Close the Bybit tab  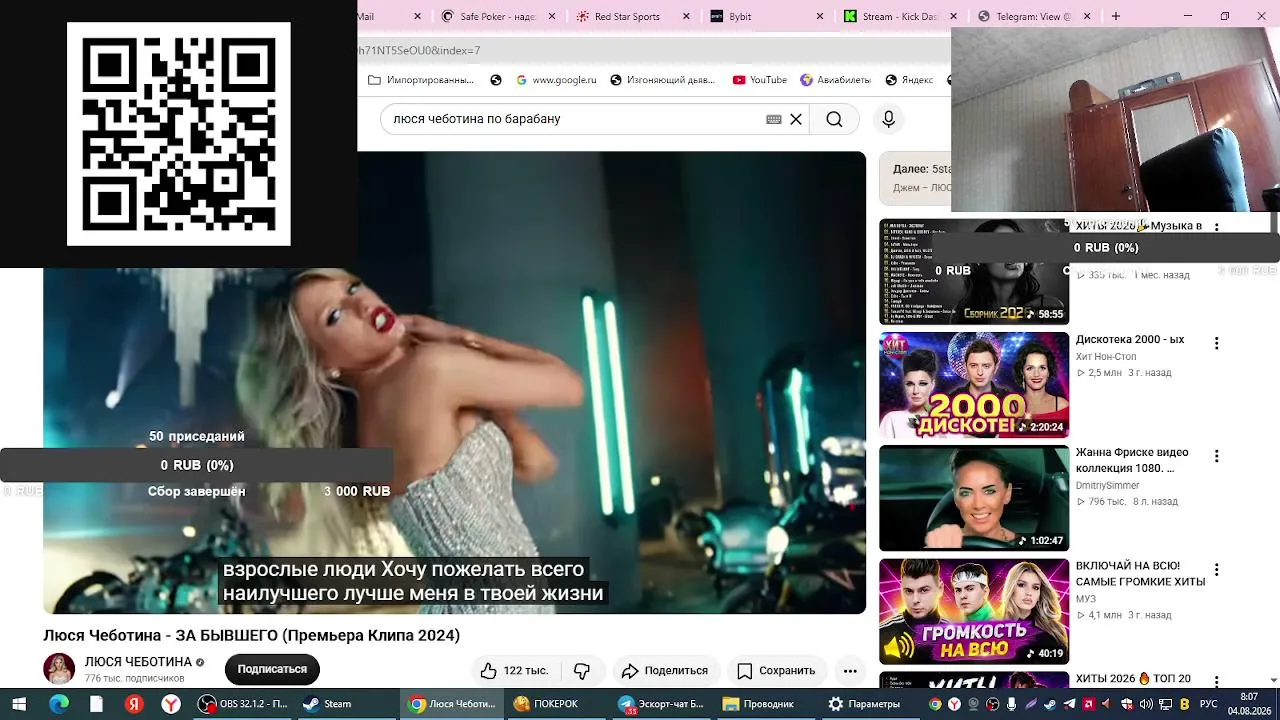(x=820, y=16)
